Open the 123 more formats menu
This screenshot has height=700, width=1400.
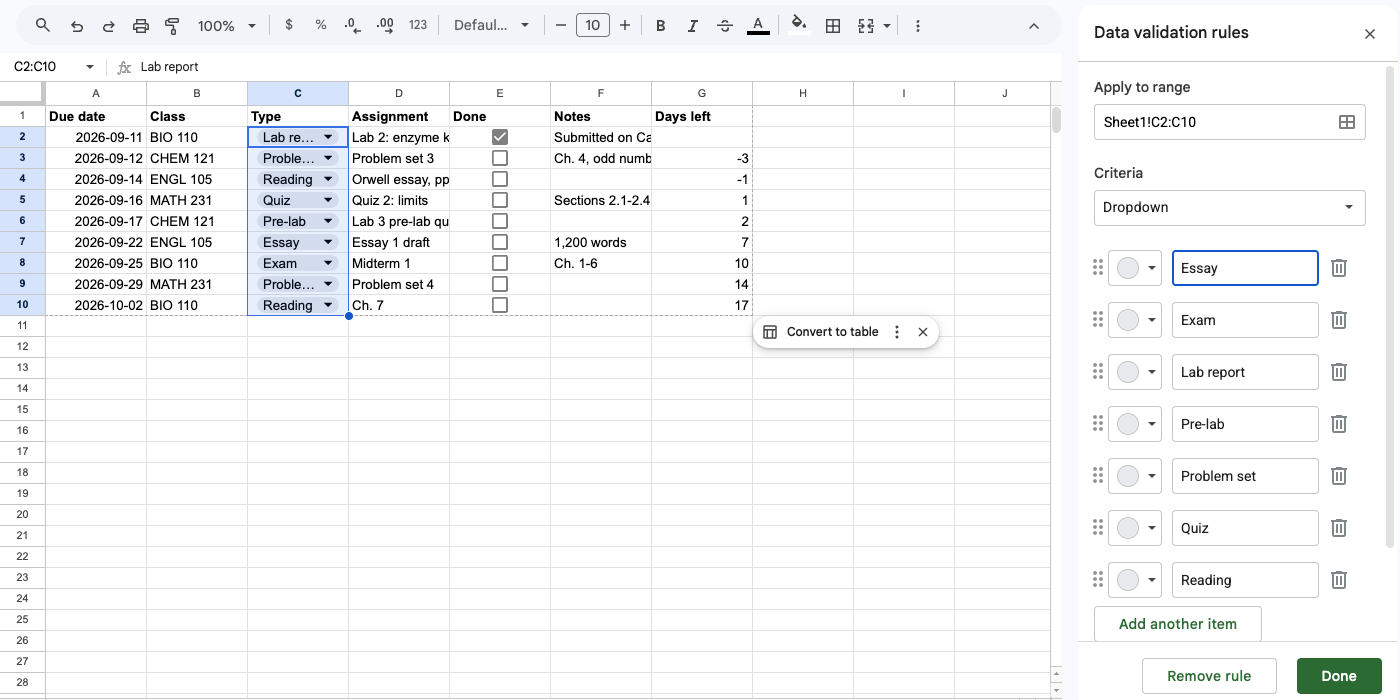pos(418,25)
